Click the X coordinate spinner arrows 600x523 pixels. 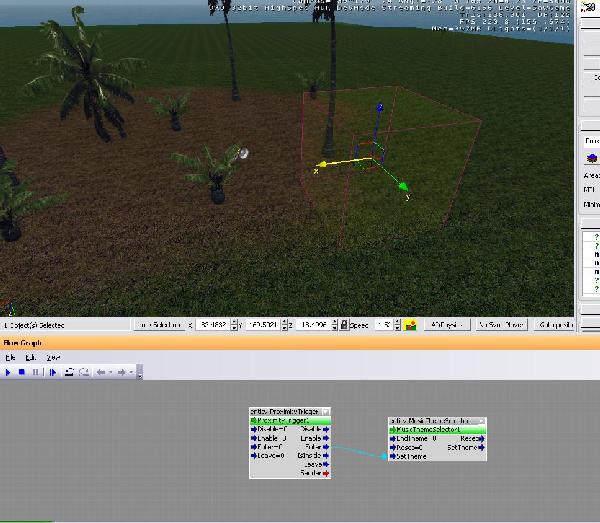pyautogui.click(x=235, y=325)
